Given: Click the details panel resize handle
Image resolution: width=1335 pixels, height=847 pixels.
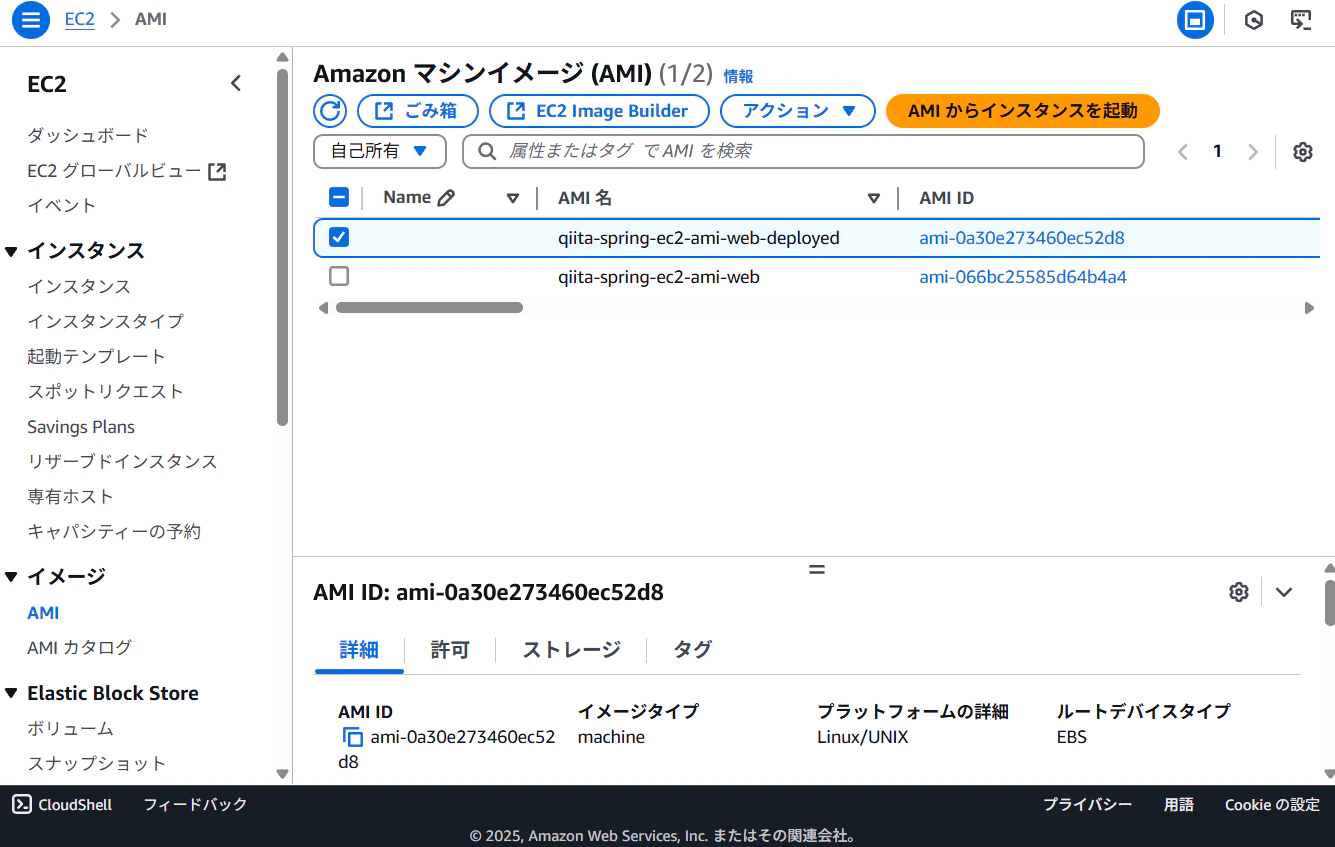Looking at the screenshot, I should [817, 569].
